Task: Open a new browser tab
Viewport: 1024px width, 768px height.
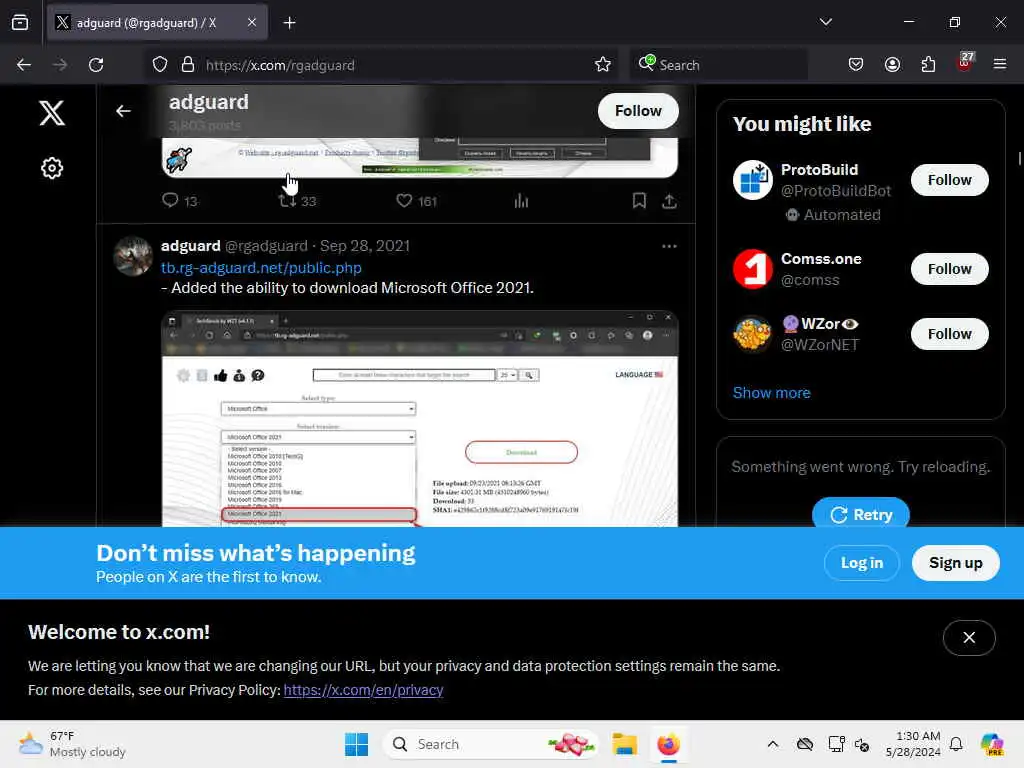Action: (x=289, y=22)
